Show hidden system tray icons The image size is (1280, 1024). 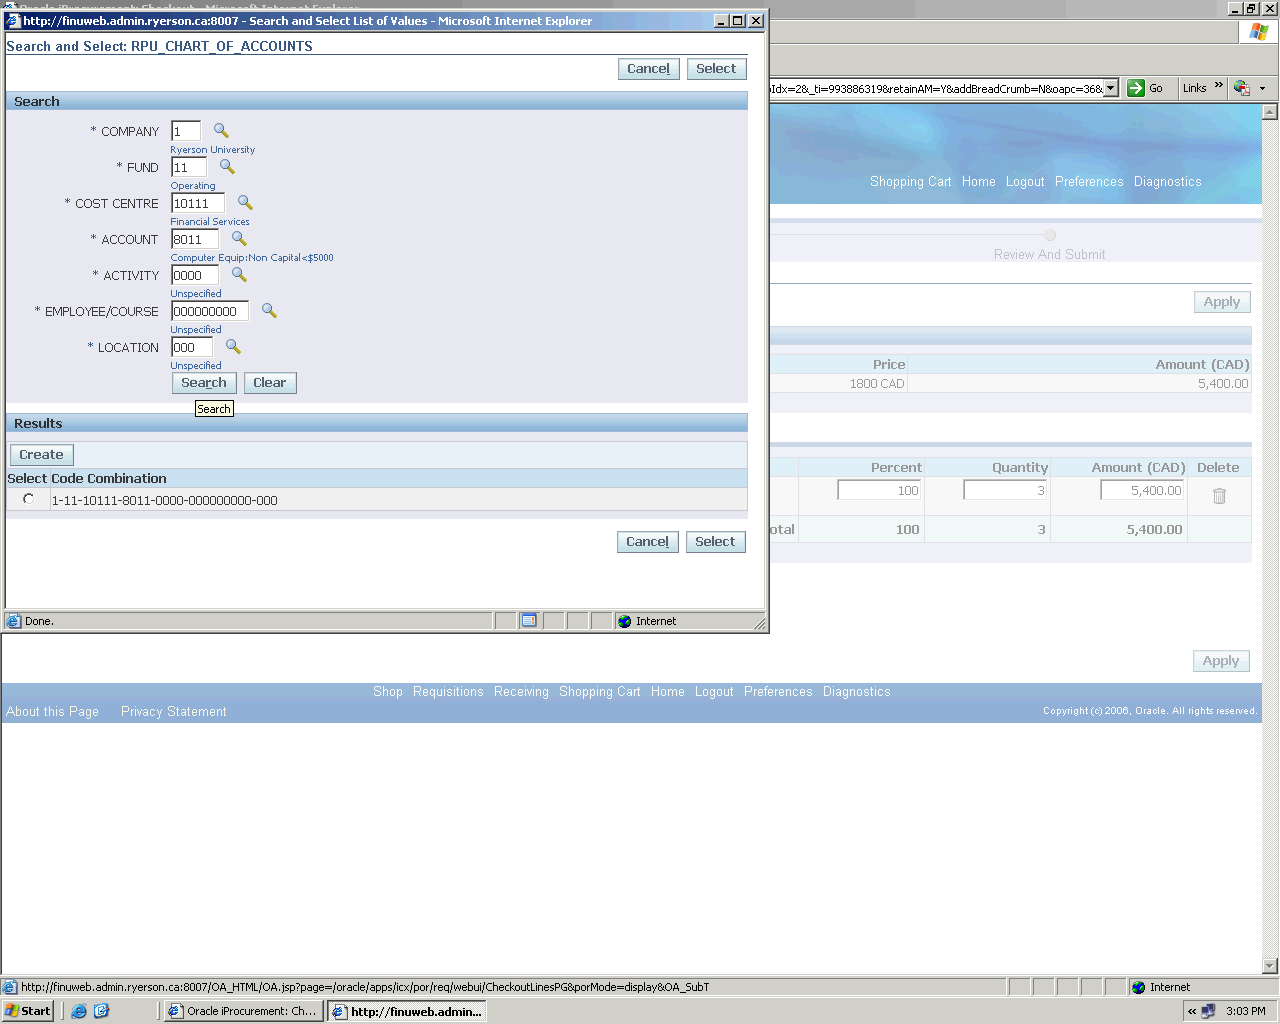pos(1191,1011)
